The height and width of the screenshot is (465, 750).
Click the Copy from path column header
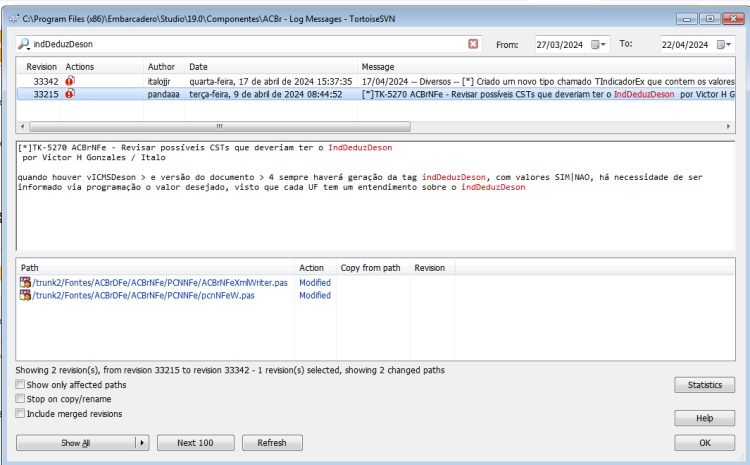(x=373, y=268)
